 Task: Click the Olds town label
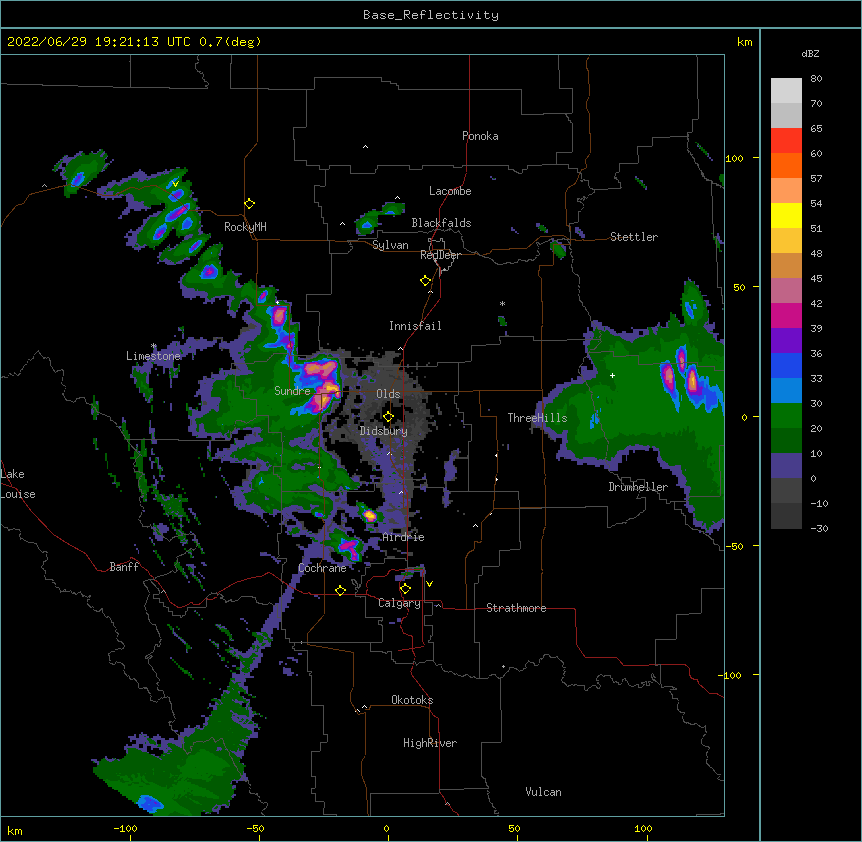pos(388,394)
